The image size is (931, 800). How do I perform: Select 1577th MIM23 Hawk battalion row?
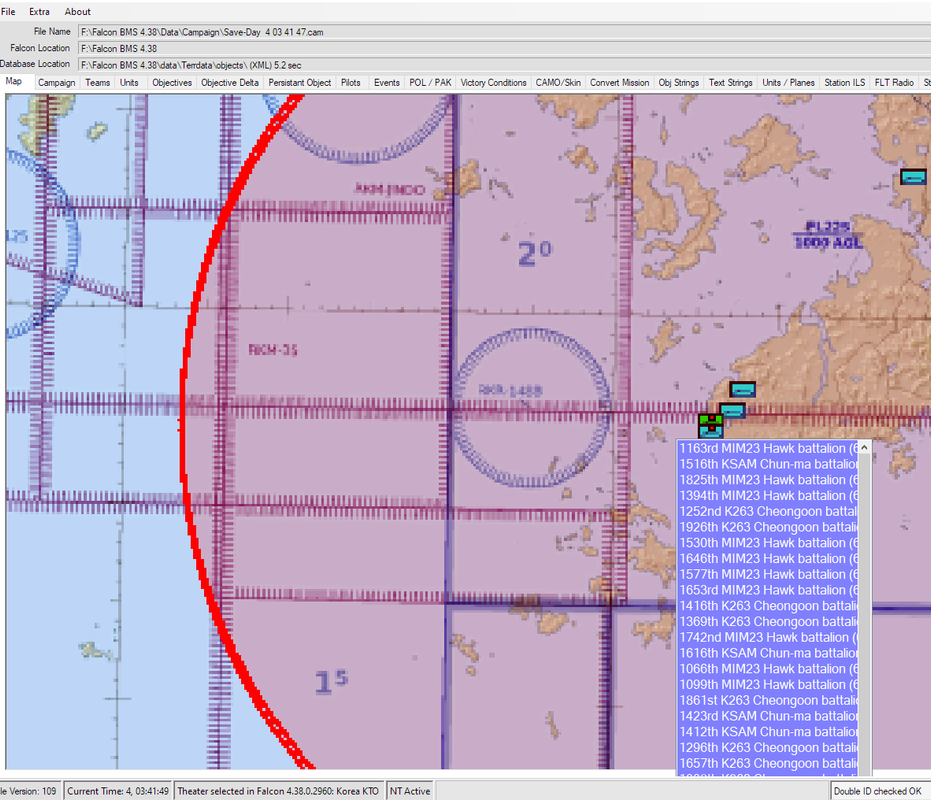coord(768,574)
